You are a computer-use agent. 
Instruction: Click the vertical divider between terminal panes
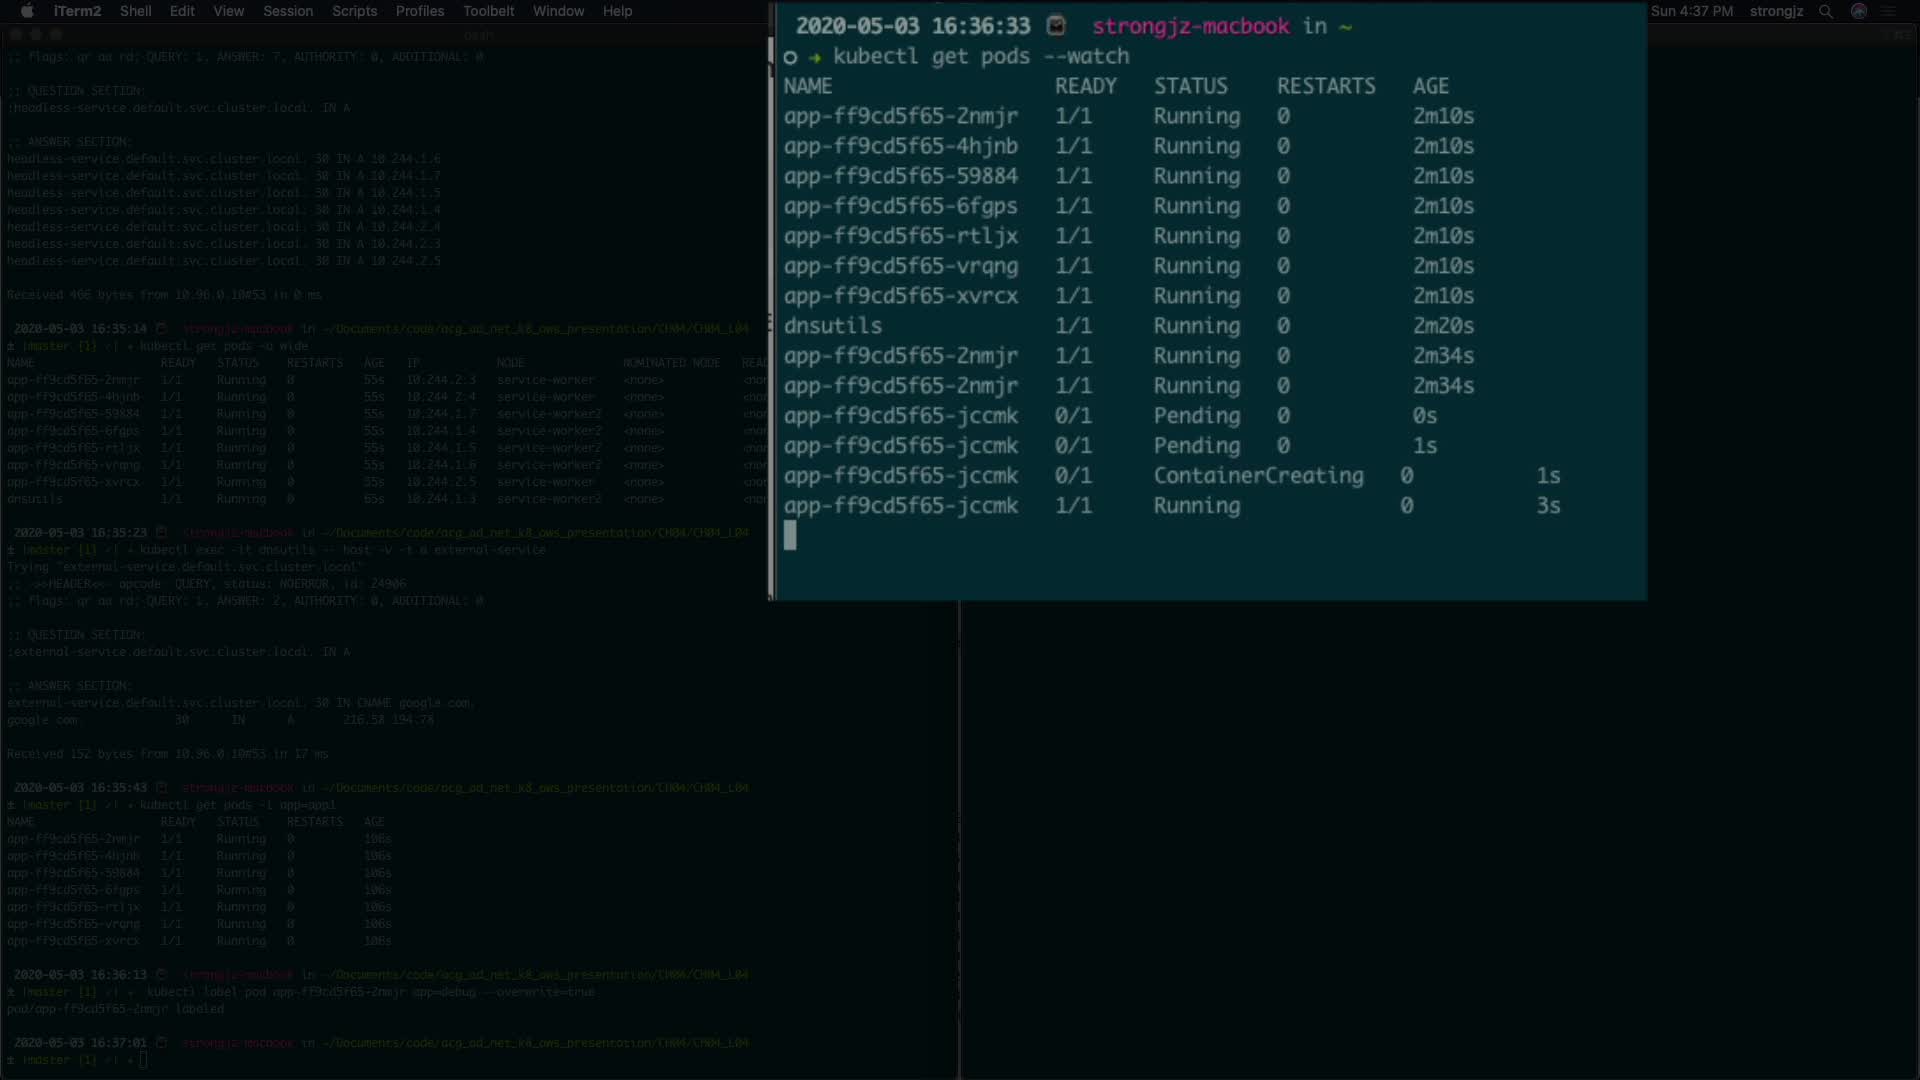[x=960, y=840]
